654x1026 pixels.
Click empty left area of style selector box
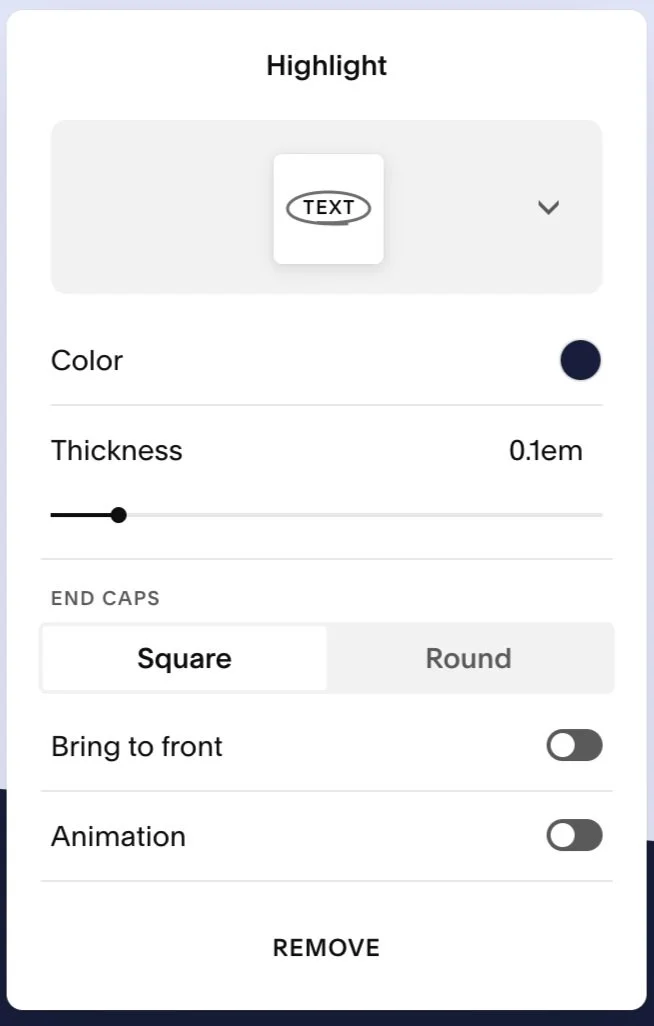click(x=150, y=208)
